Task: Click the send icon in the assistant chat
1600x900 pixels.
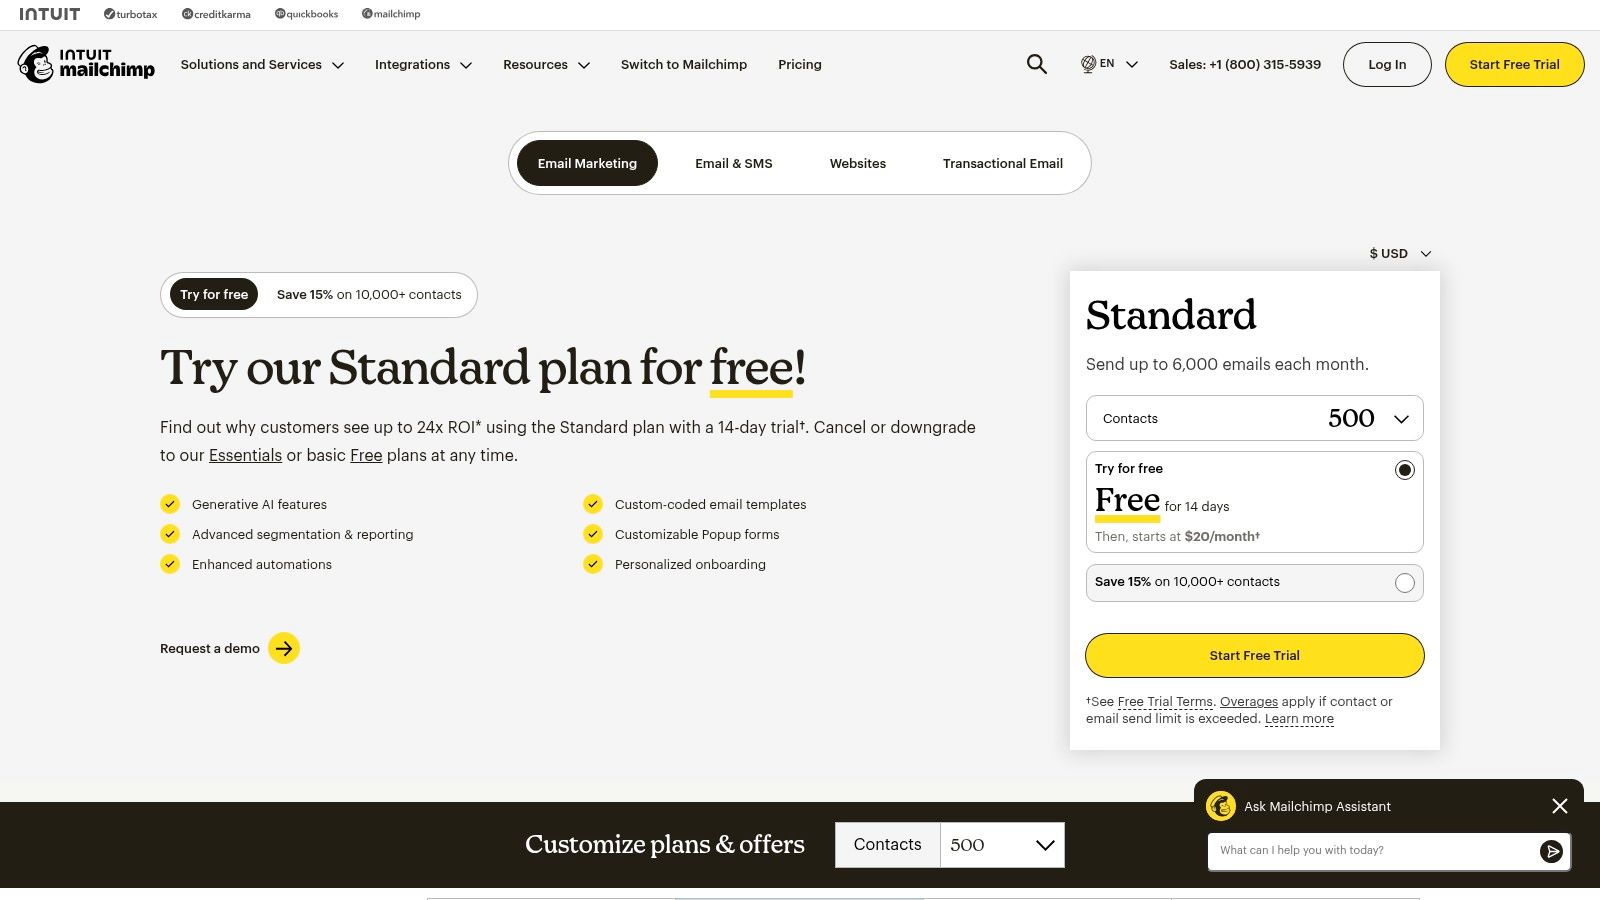Action: 1552,851
